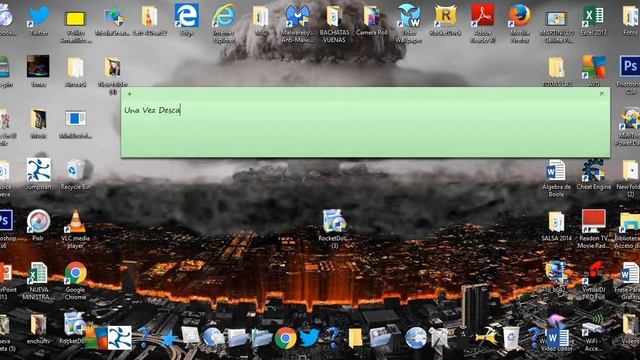Click the Twitter bird in the dock

309,338
